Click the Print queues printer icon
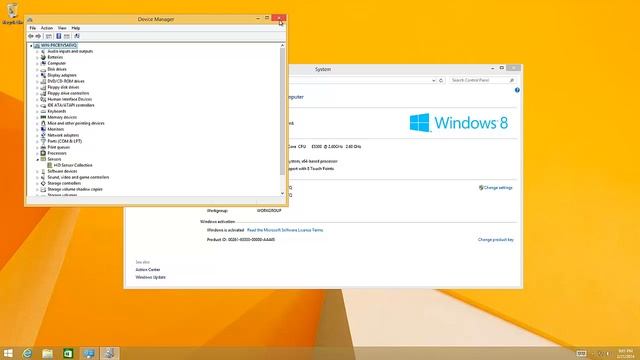This screenshot has height=360, width=640. 43,147
